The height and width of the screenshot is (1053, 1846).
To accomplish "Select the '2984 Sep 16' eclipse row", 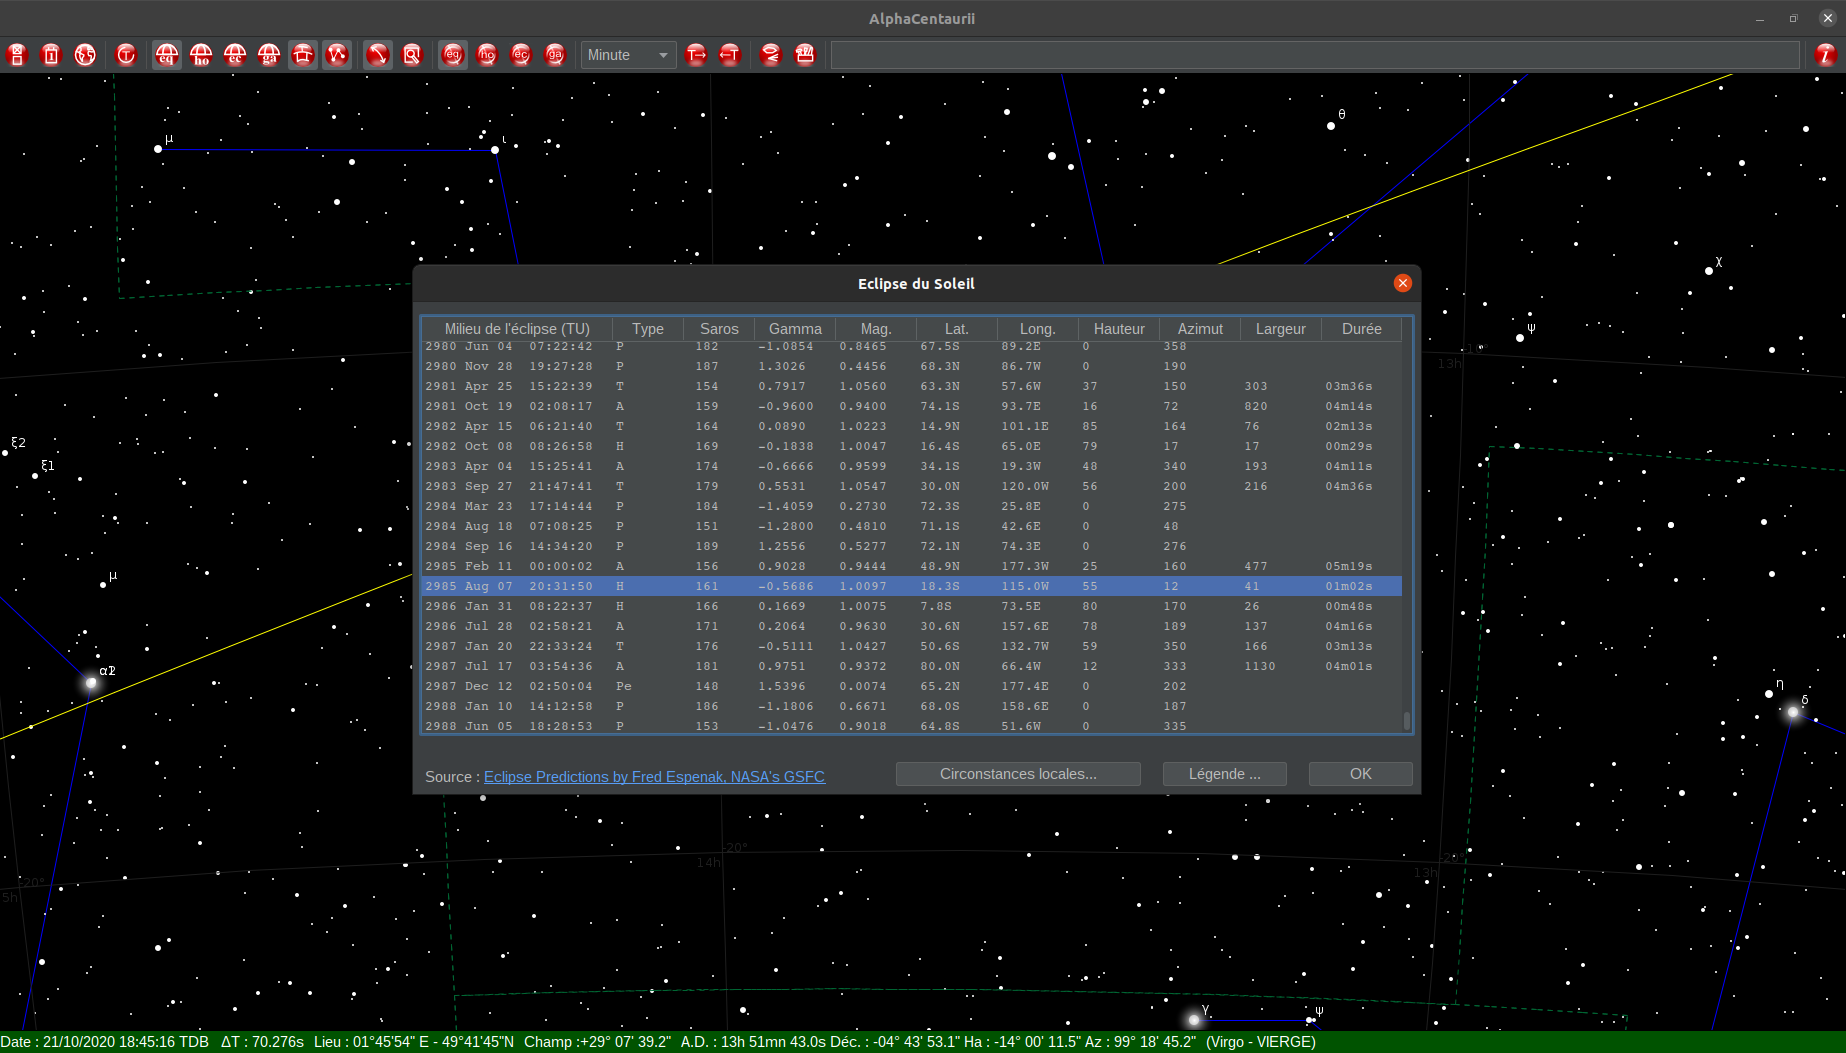I will 912,546.
